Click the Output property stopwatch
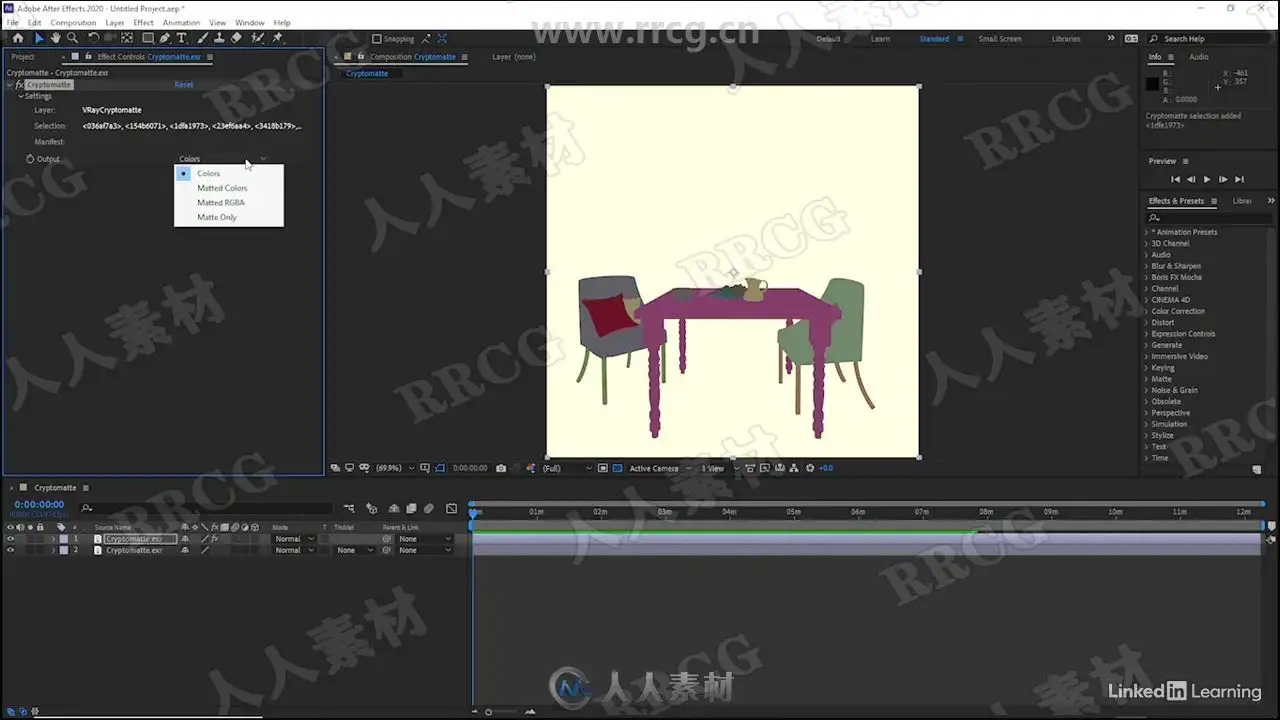 point(30,159)
